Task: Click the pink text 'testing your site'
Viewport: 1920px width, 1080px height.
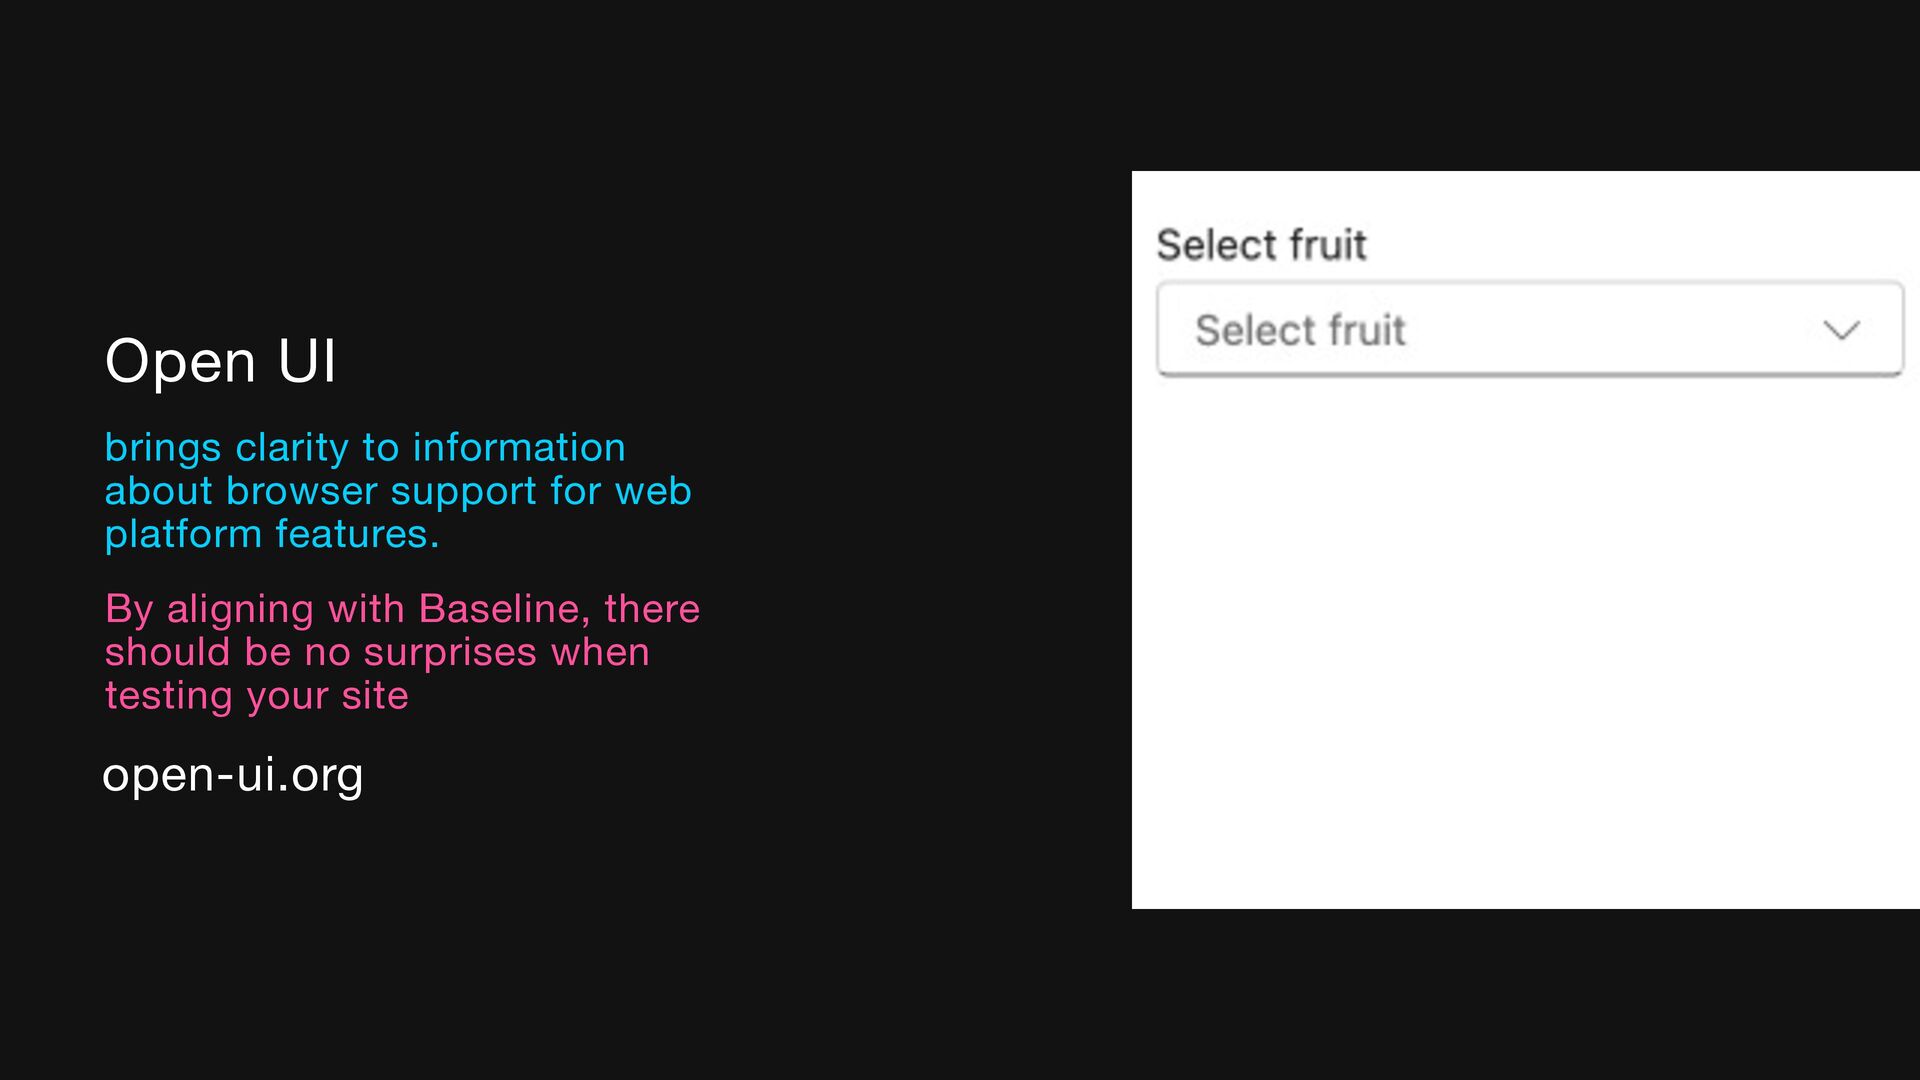Action: [x=257, y=696]
